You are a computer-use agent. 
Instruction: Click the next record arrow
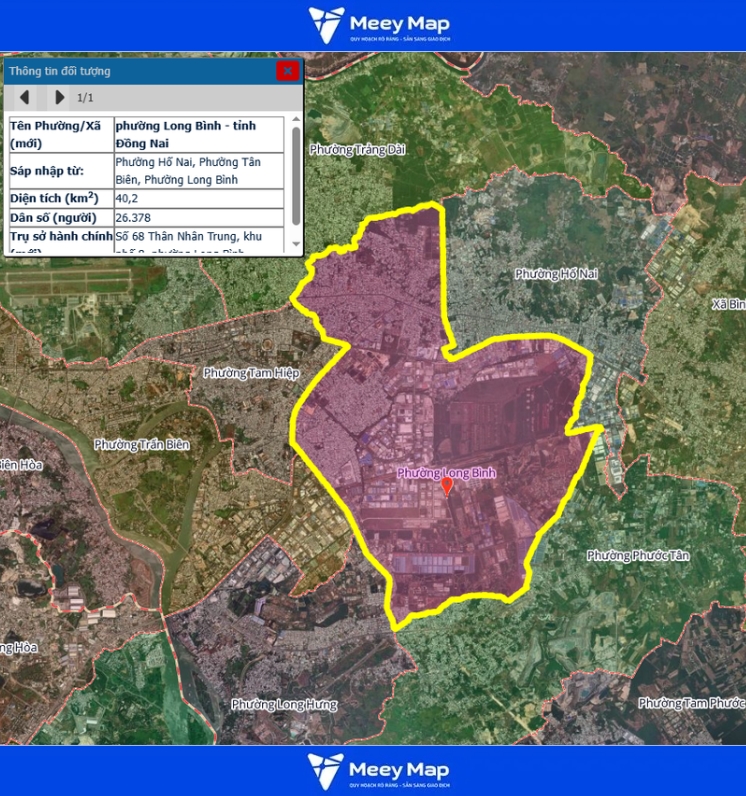(59, 98)
